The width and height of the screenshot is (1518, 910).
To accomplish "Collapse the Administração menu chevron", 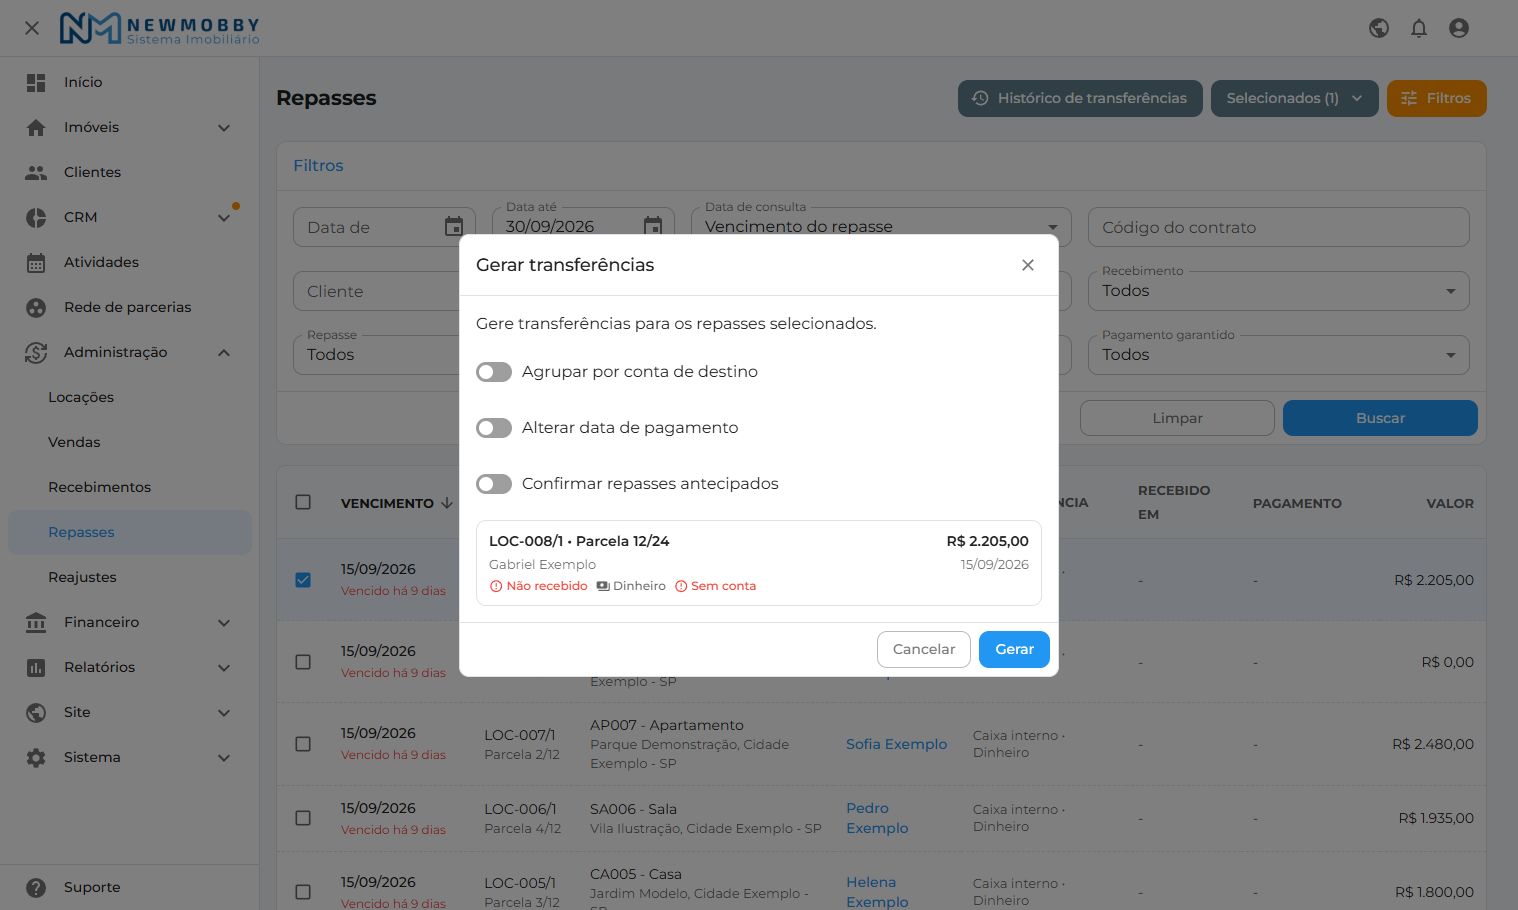I will [x=224, y=352].
